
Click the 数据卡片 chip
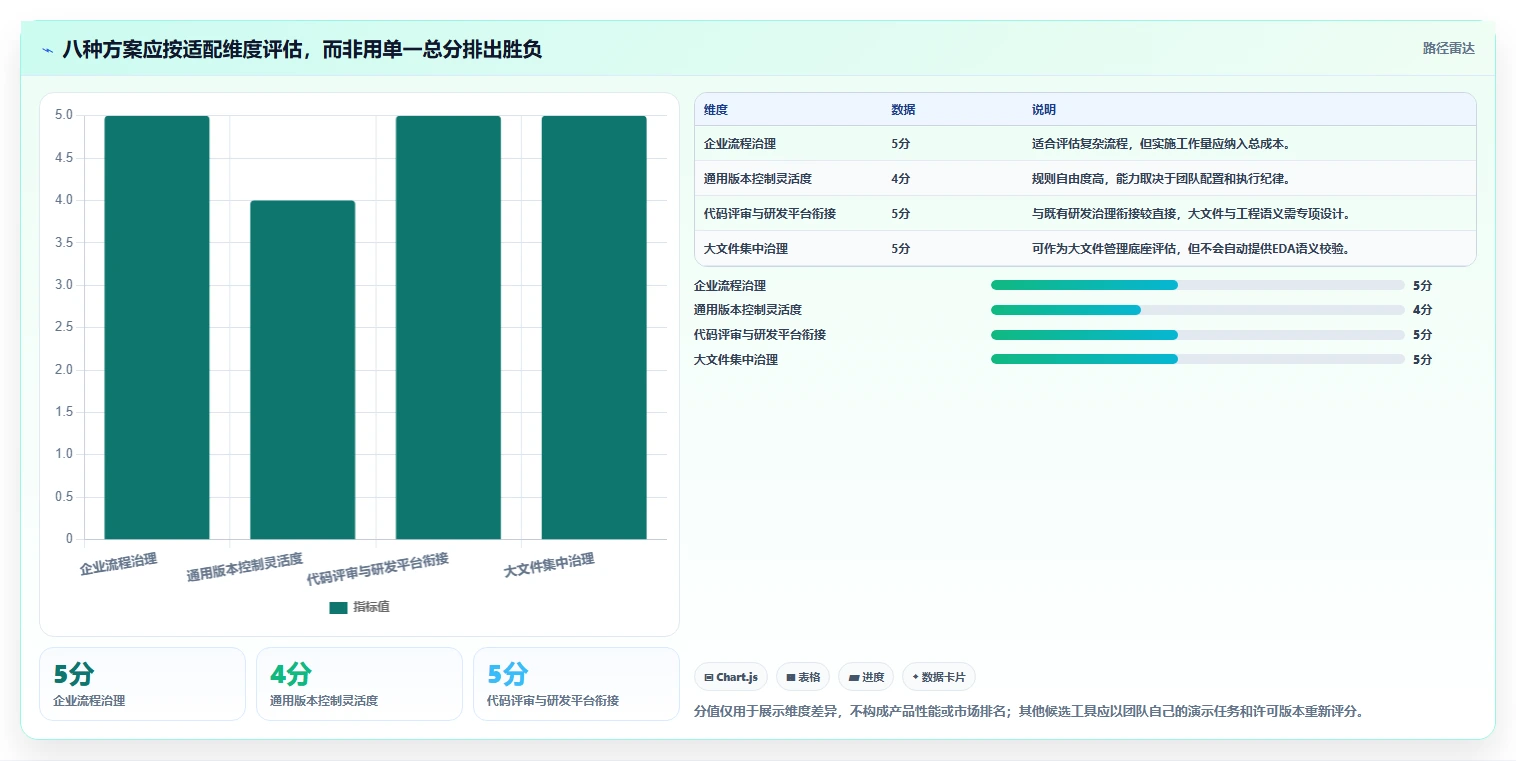pyautogui.click(x=939, y=677)
